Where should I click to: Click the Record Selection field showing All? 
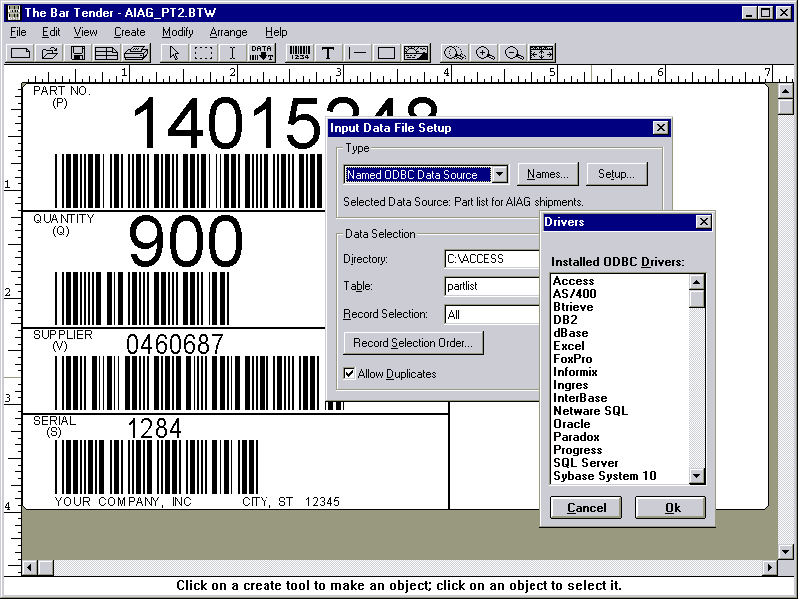point(492,315)
